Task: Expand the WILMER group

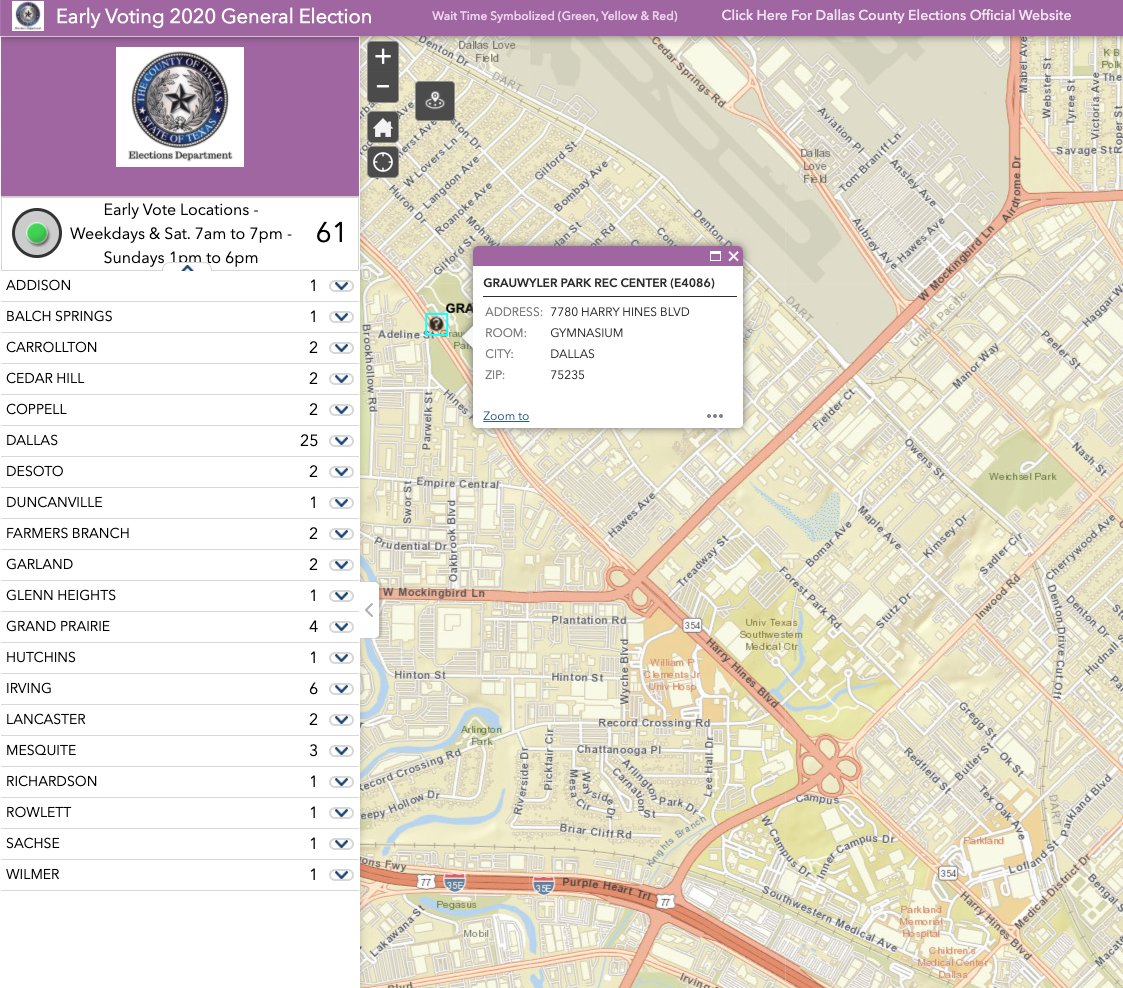Action: click(342, 874)
